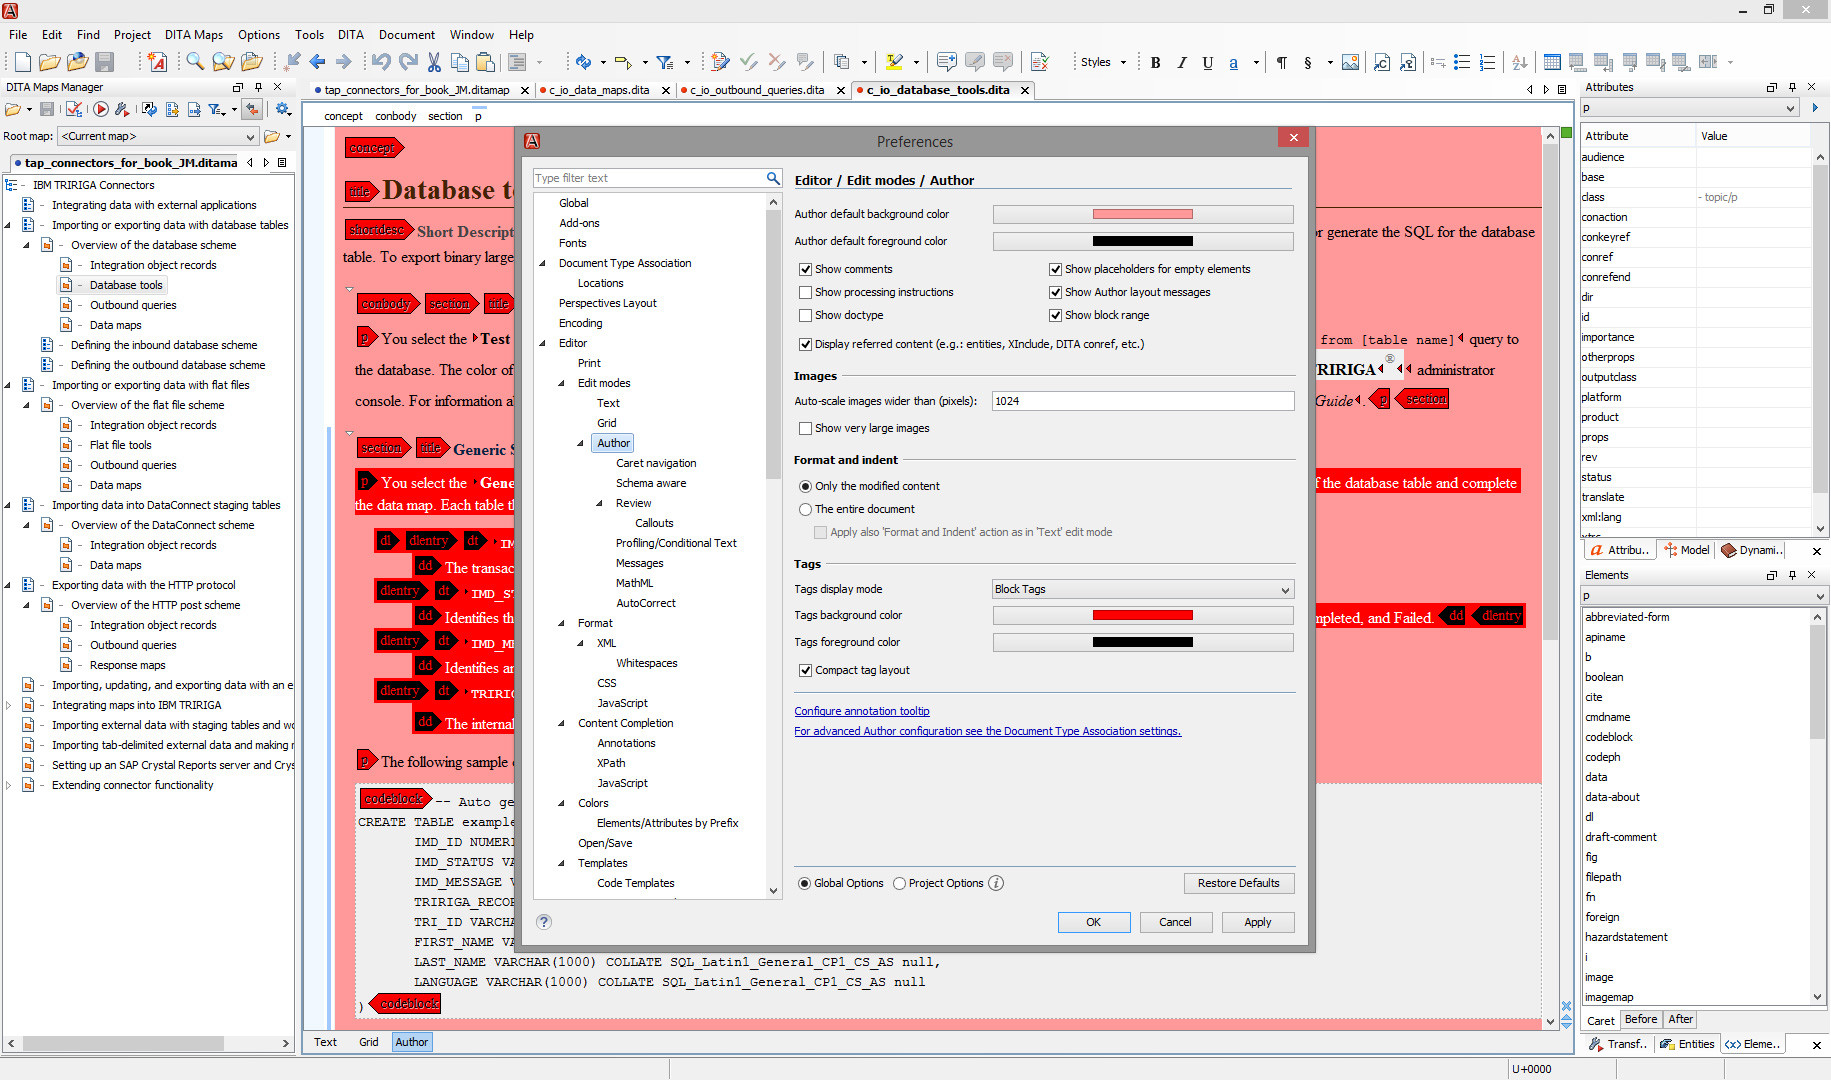Image resolution: width=1831 pixels, height=1080 pixels.
Task: Click the blue Back navigation arrow
Action: coord(318,62)
